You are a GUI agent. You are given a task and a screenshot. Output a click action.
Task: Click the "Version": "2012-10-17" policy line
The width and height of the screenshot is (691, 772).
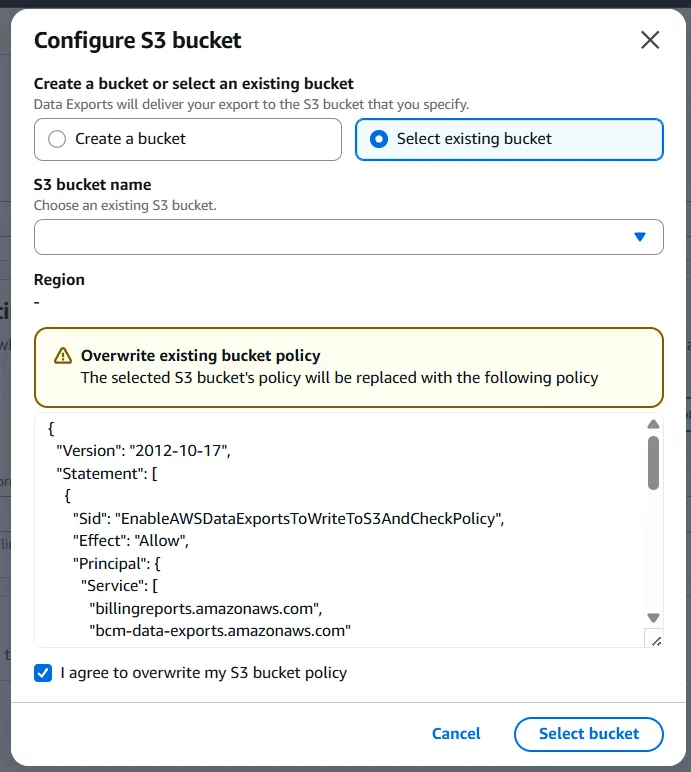[144, 450]
